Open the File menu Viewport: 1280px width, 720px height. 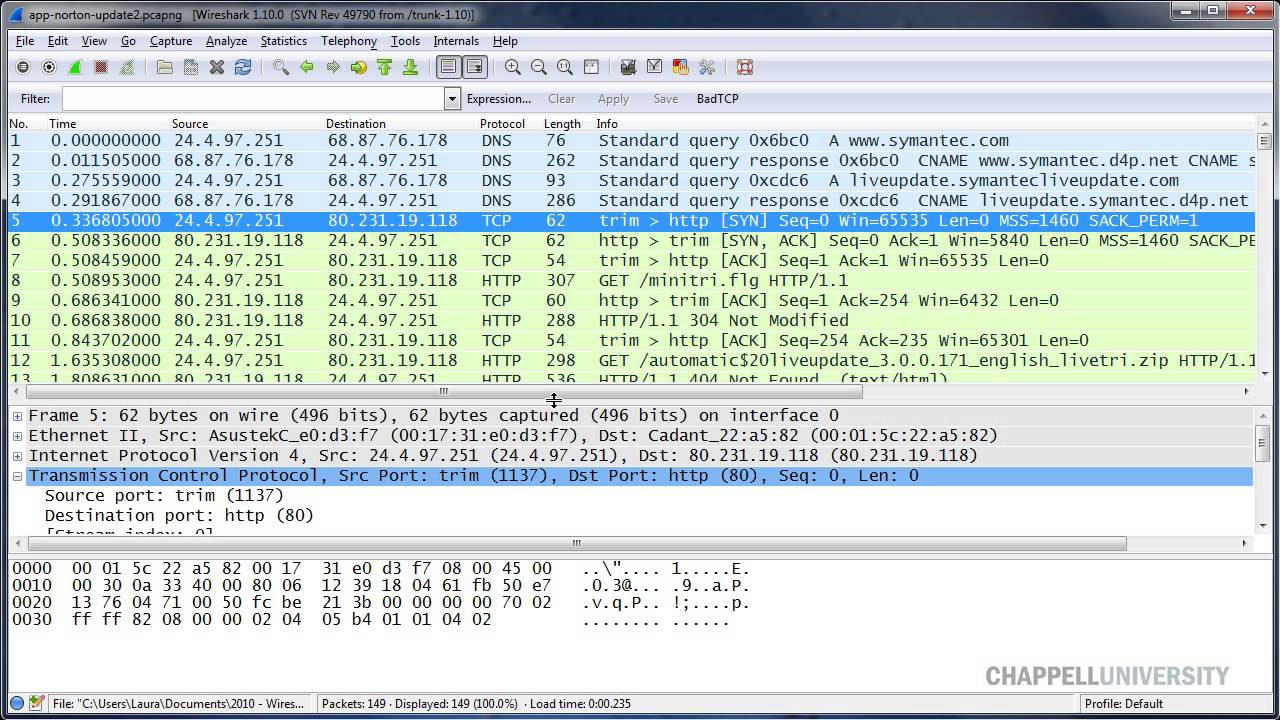pyautogui.click(x=25, y=41)
